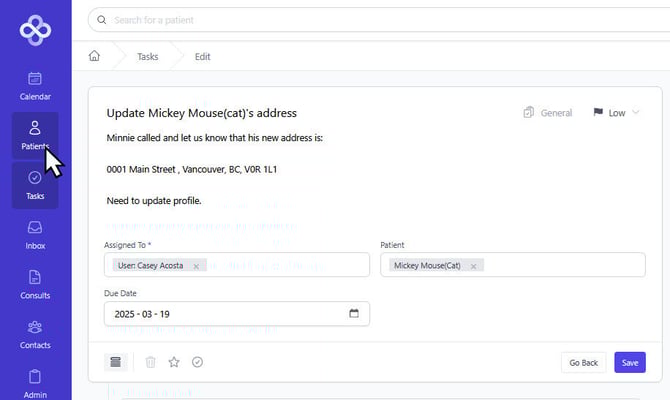The image size is (670, 400).
Task: Open the Assigned To selector field
Action: click(x=237, y=265)
